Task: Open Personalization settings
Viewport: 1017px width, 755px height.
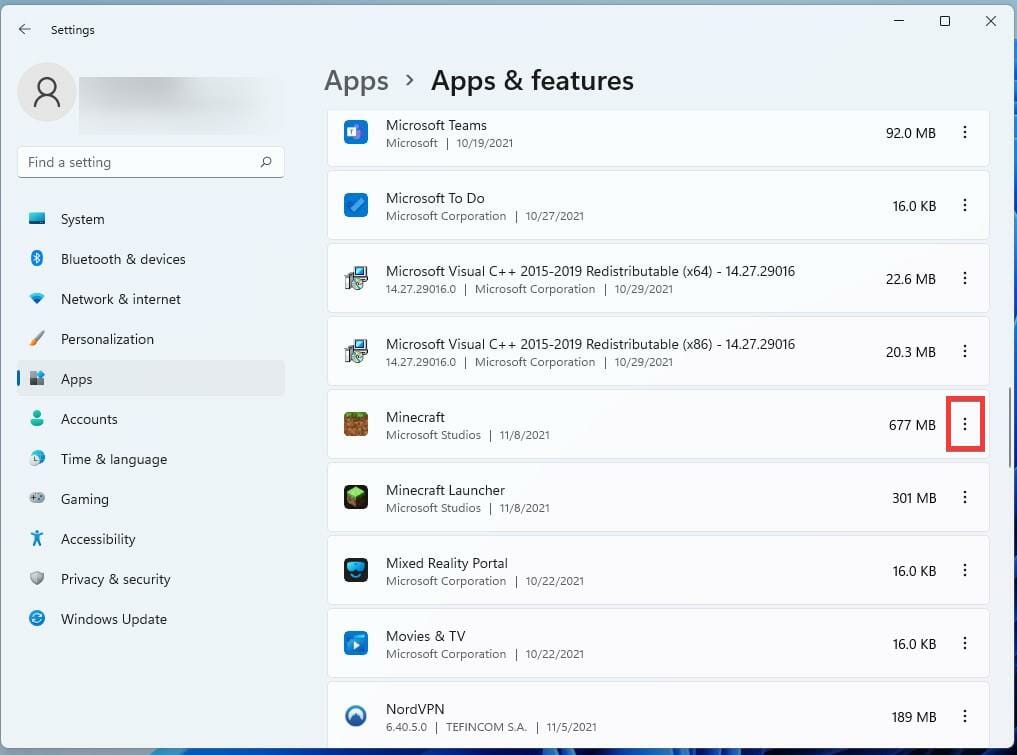Action: tap(150, 339)
